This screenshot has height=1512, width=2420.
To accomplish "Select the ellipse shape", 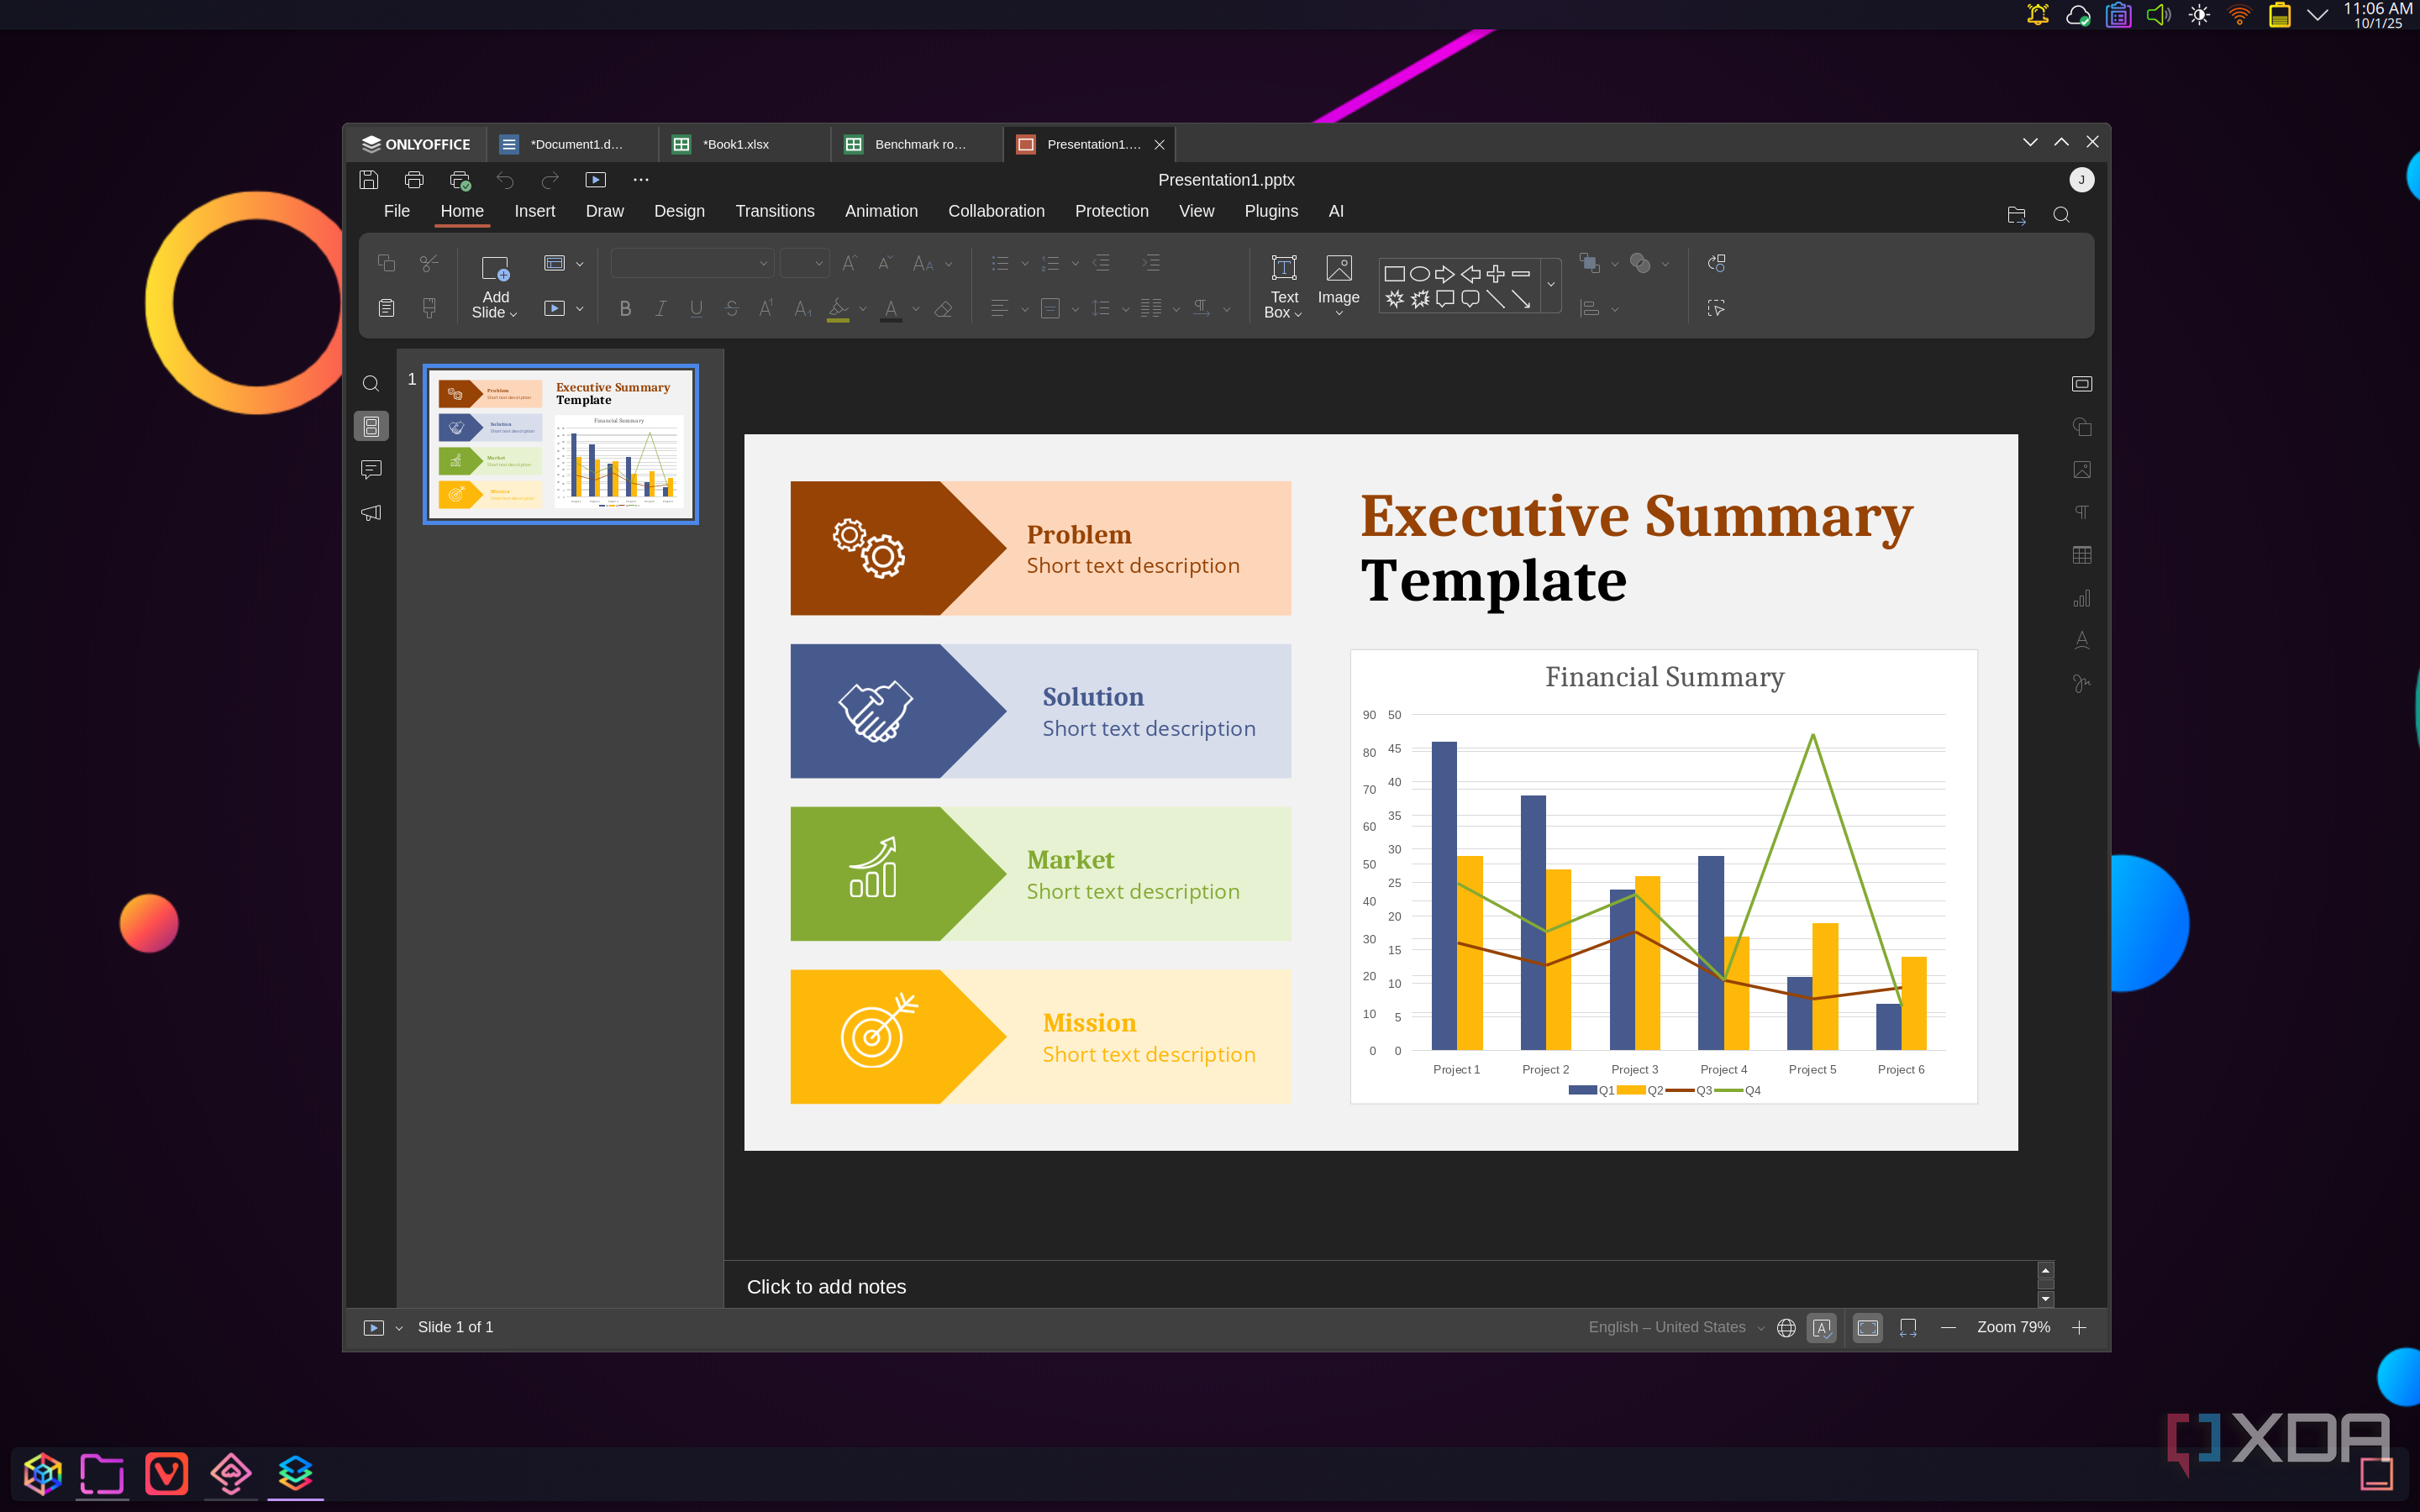I will click(1419, 273).
